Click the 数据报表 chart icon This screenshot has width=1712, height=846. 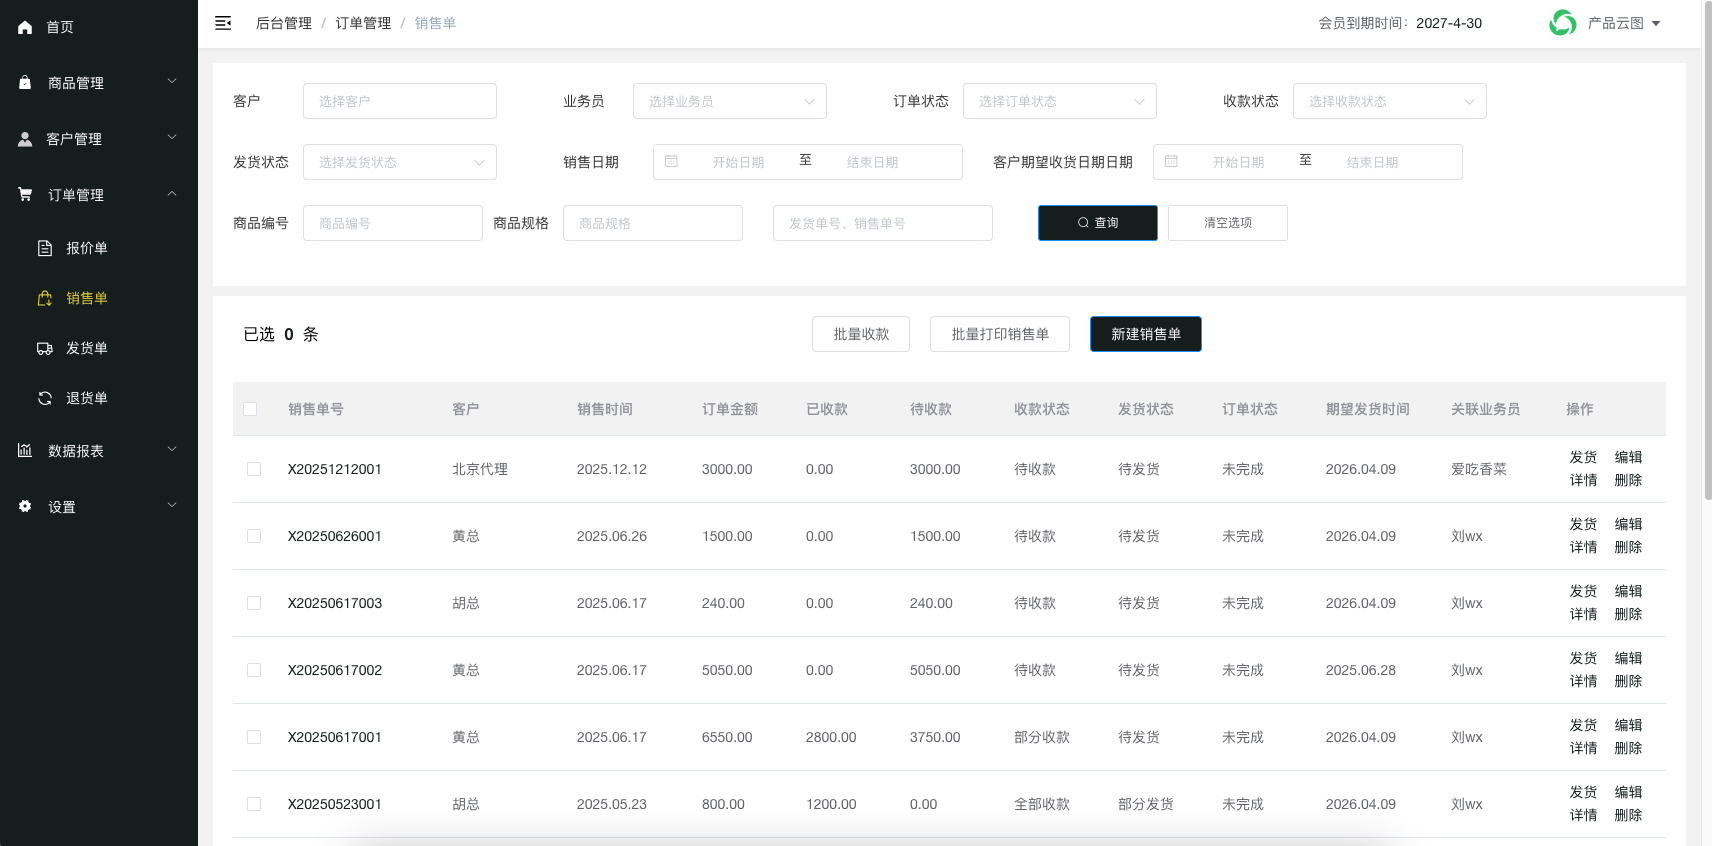tap(25, 450)
